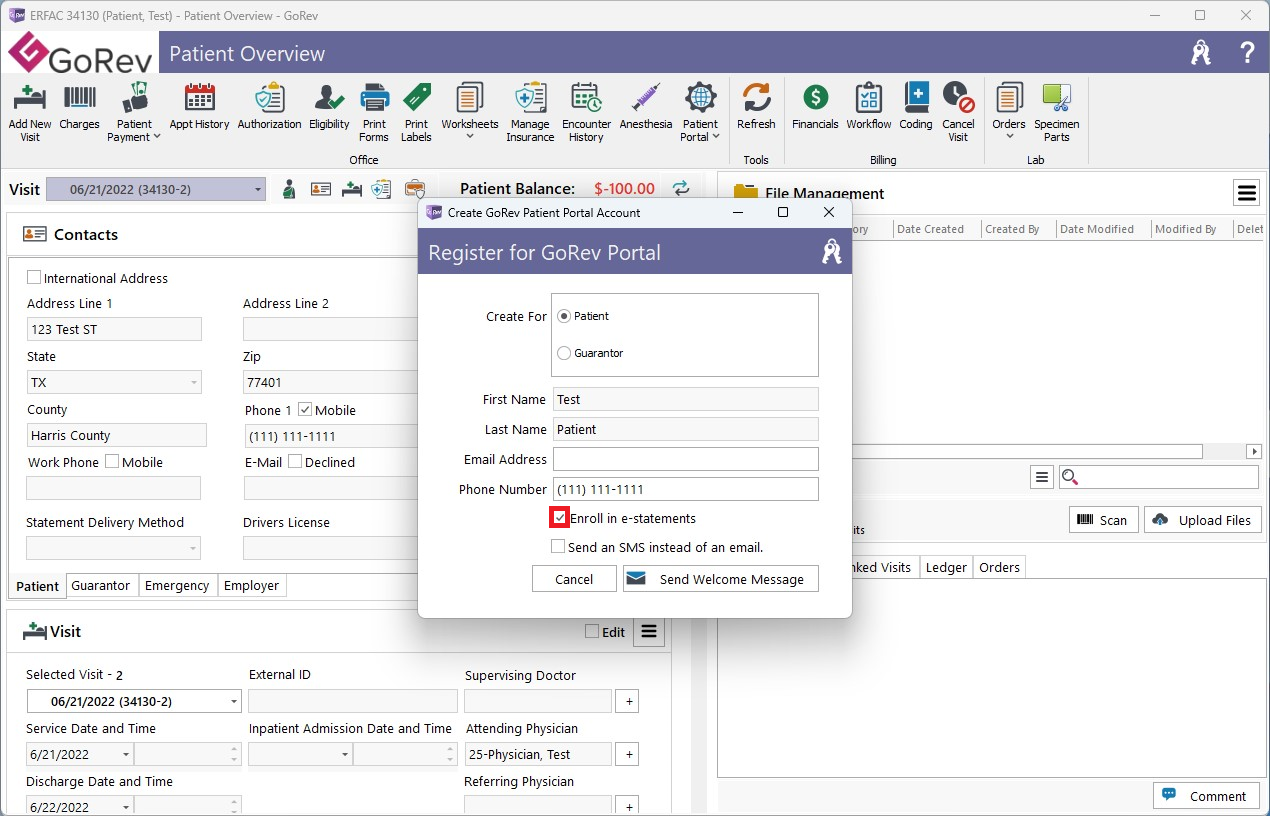This screenshot has width=1270, height=816.
Task: Open Statement Delivery Method dropdown
Action: click(193, 548)
